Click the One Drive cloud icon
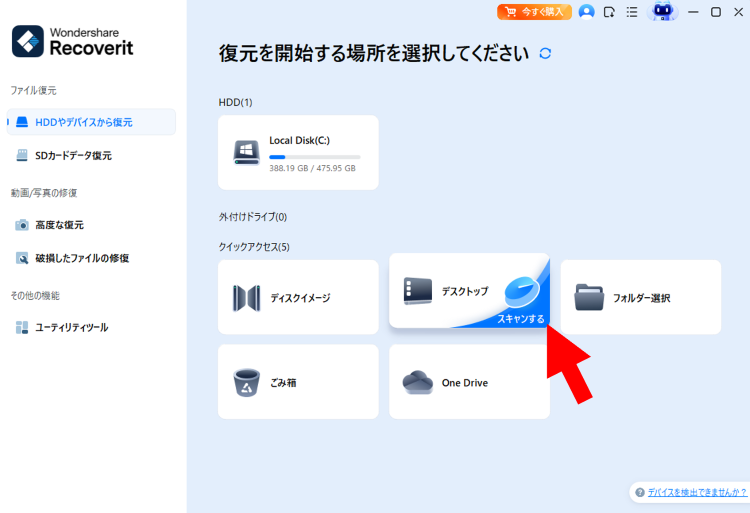Viewport: 750px width, 513px height. click(418, 382)
